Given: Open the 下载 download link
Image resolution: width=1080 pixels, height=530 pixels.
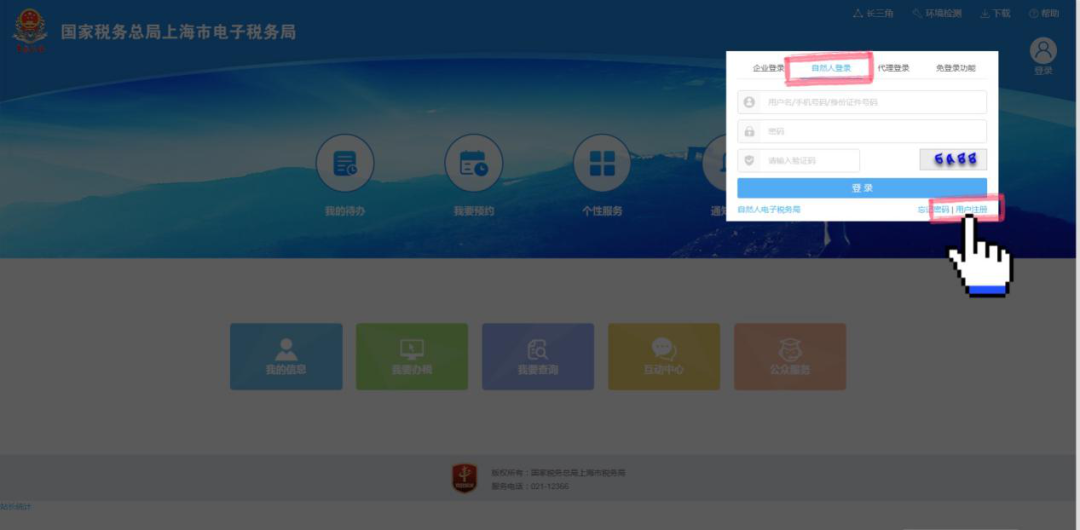Looking at the screenshot, I should pyautogui.click(x=995, y=14).
